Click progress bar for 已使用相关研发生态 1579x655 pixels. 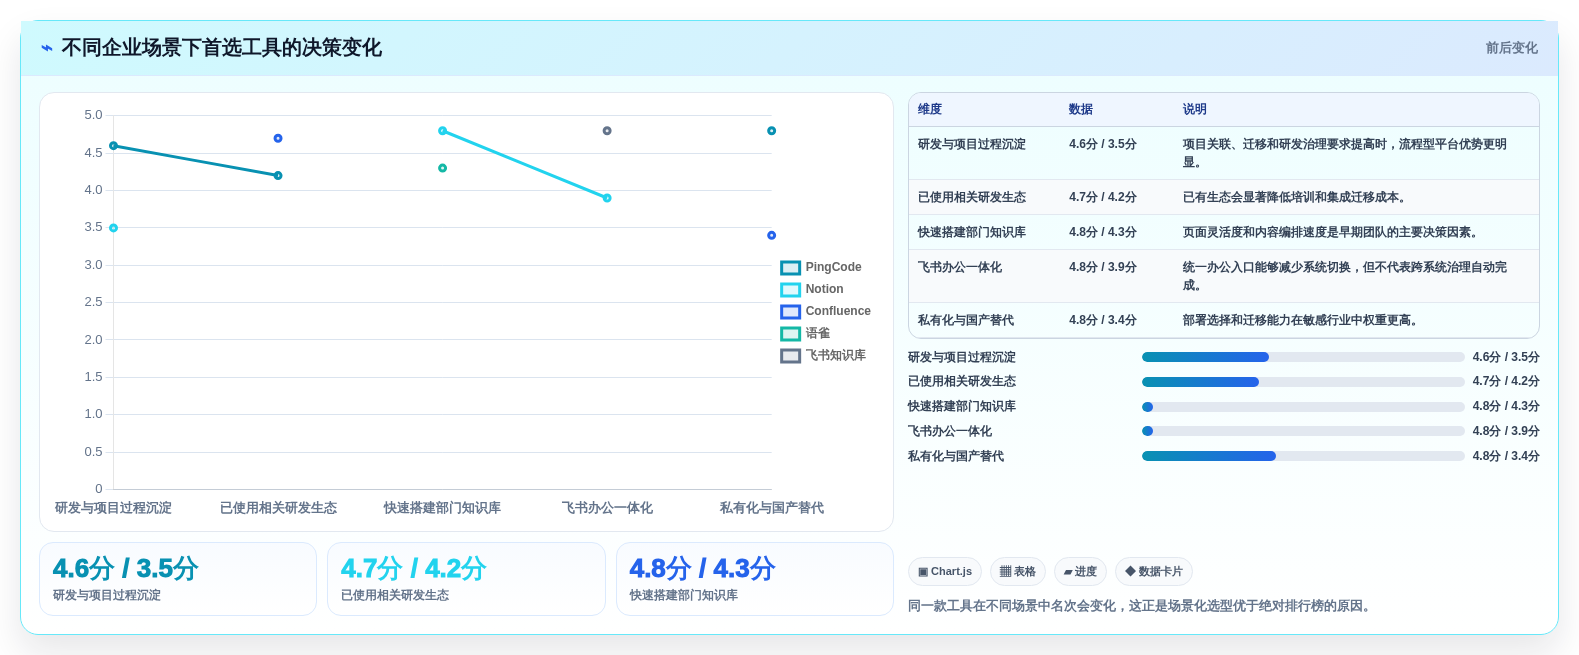coord(1303,382)
